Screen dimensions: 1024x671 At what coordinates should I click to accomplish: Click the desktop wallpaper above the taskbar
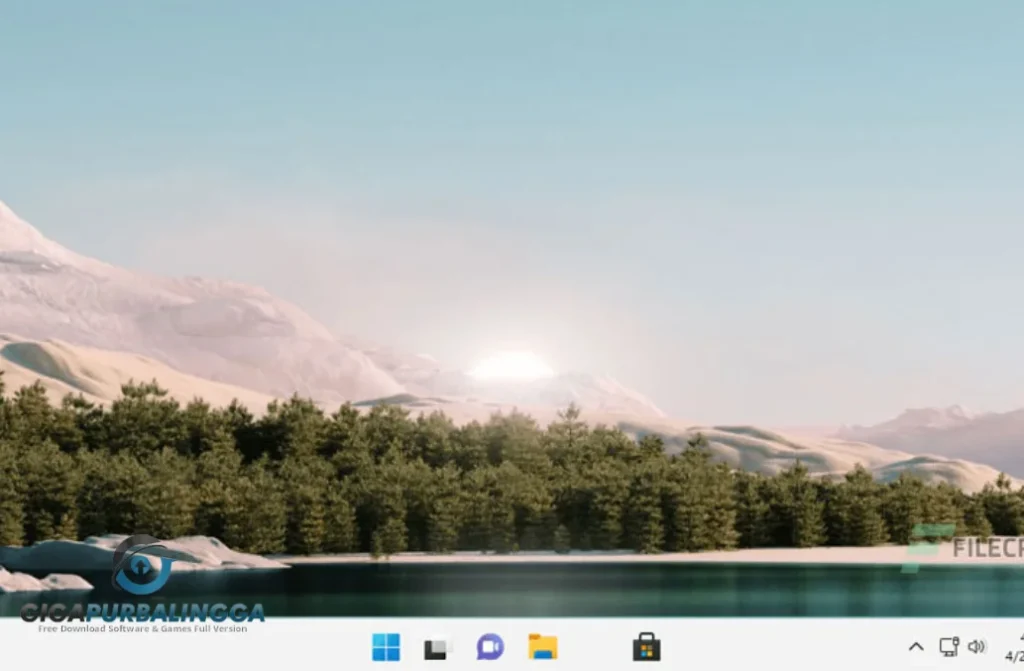tap(512, 300)
